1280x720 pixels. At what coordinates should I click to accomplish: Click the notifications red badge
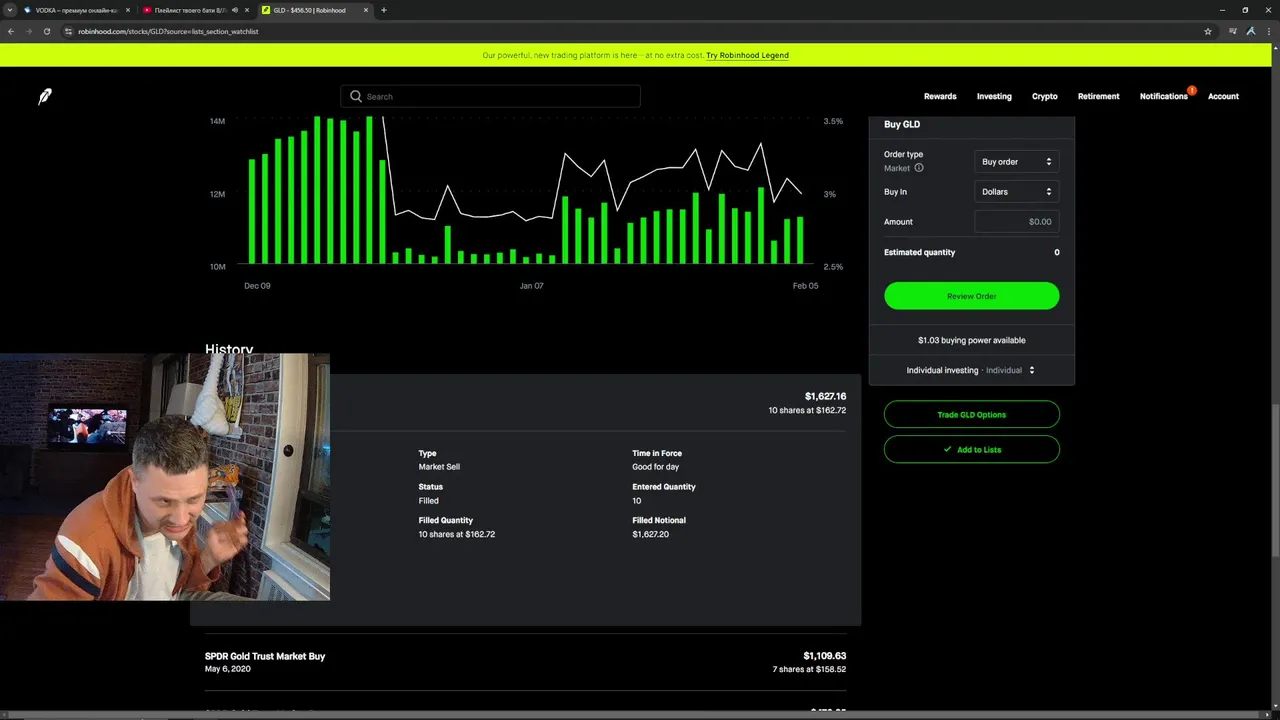tap(1192, 90)
